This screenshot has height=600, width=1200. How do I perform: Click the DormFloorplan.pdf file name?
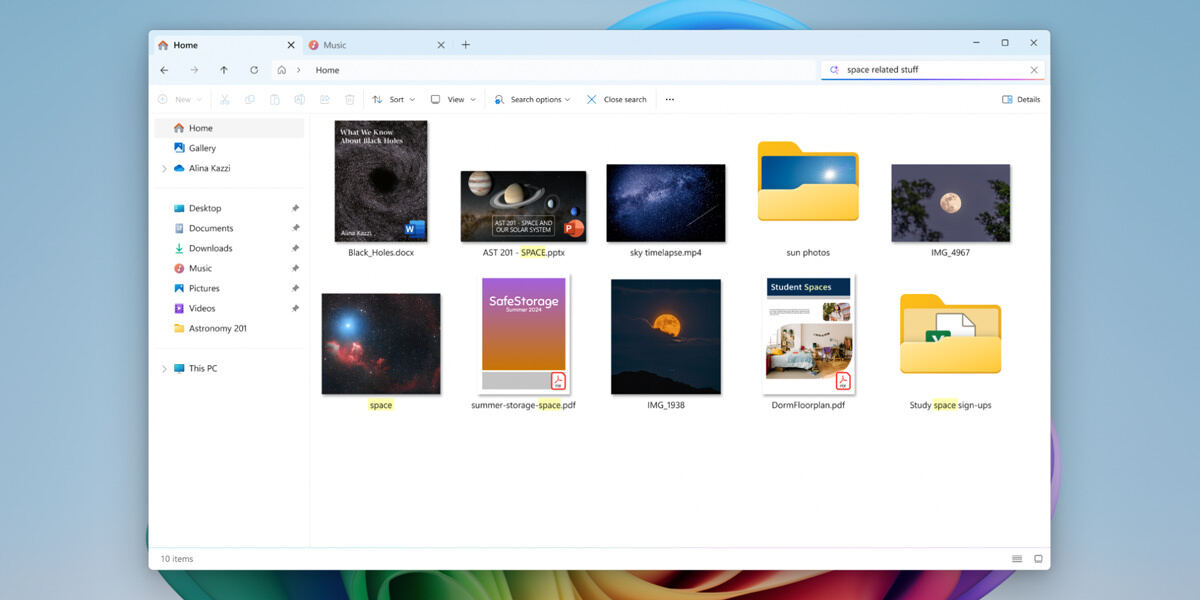coord(808,405)
